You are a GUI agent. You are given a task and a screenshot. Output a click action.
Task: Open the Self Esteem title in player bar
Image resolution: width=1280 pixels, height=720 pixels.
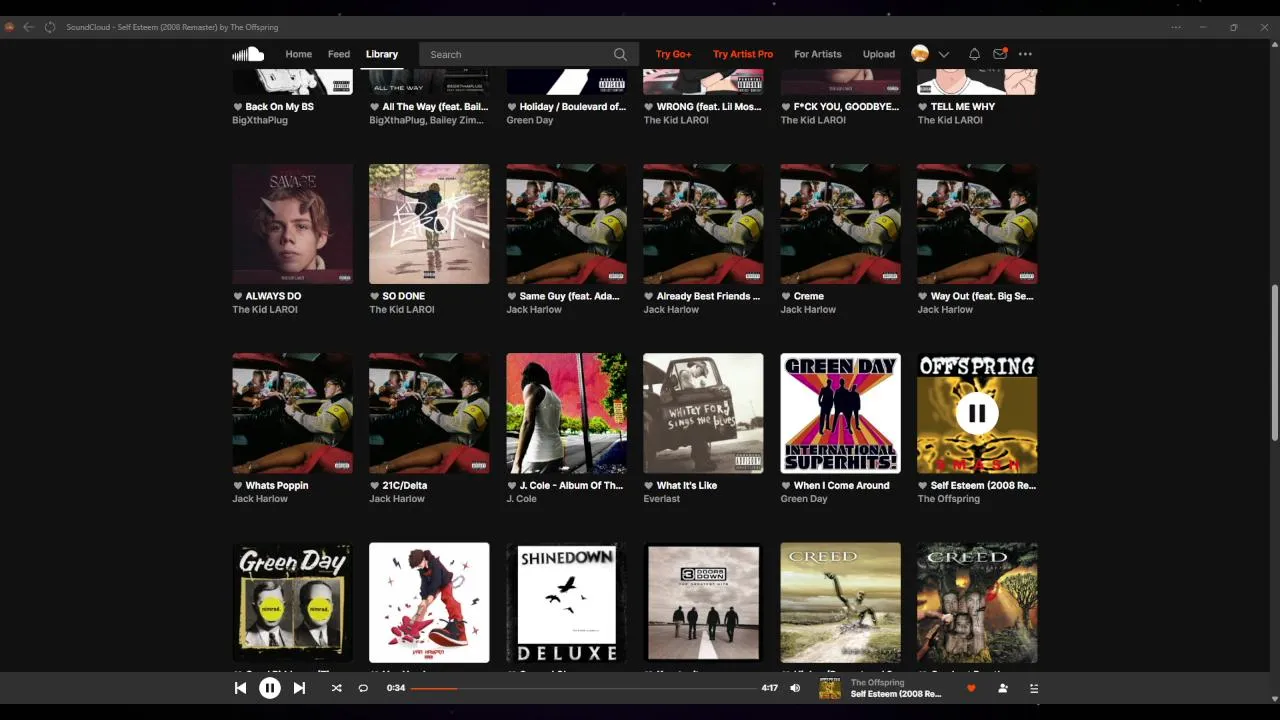(x=896, y=694)
